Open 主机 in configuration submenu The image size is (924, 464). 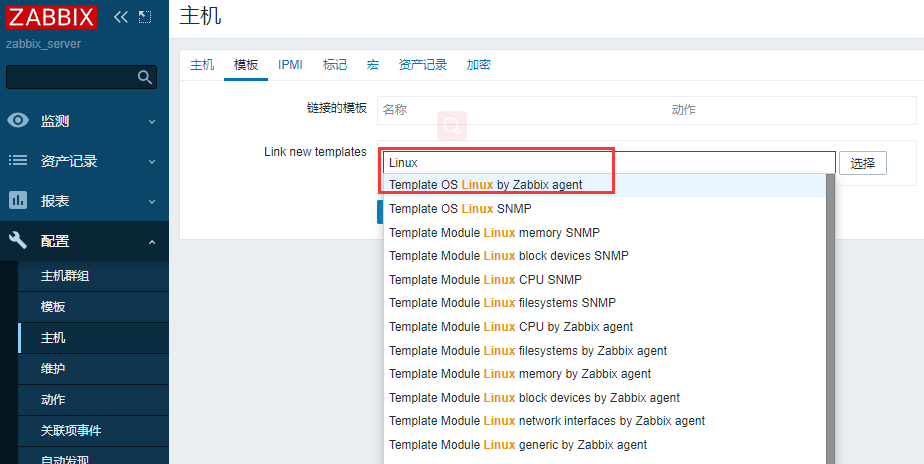[x=93, y=338]
